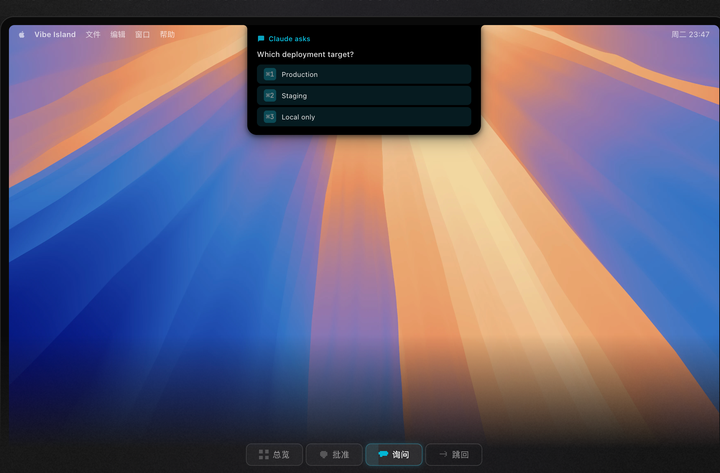Switch to the 总览 tab
Image resolution: width=720 pixels, height=473 pixels.
[x=275, y=455]
